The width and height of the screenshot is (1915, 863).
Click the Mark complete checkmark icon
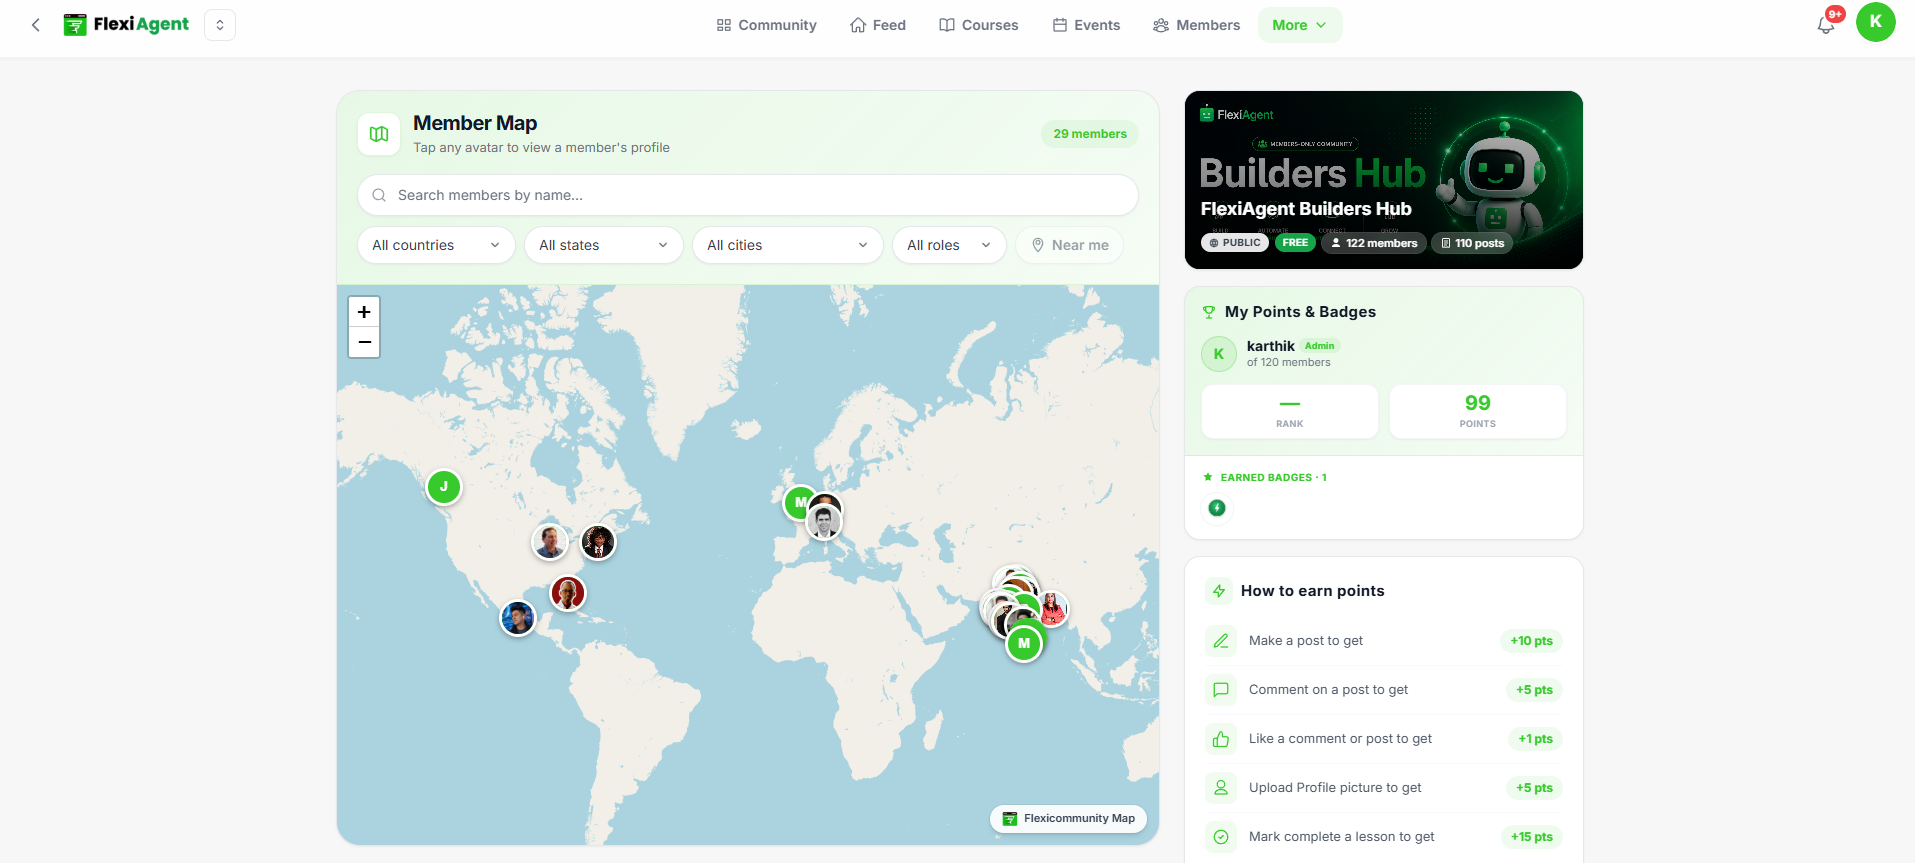1221,837
